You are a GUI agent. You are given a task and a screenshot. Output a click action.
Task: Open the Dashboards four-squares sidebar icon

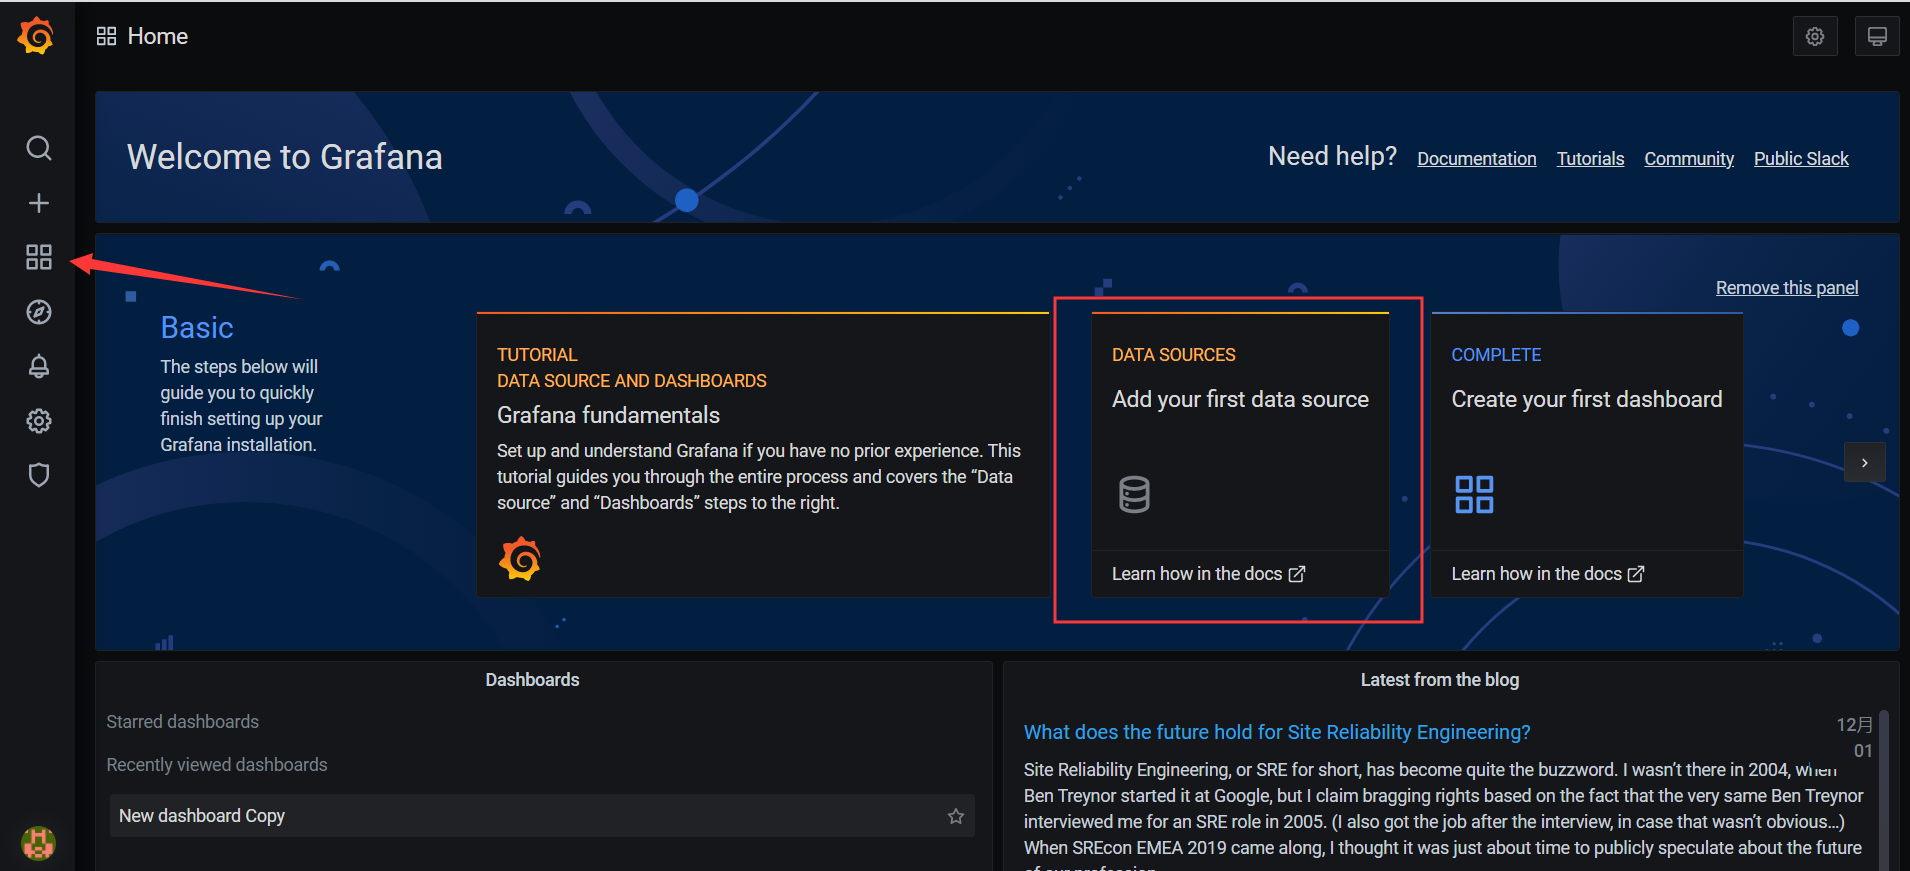coord(38,257)
